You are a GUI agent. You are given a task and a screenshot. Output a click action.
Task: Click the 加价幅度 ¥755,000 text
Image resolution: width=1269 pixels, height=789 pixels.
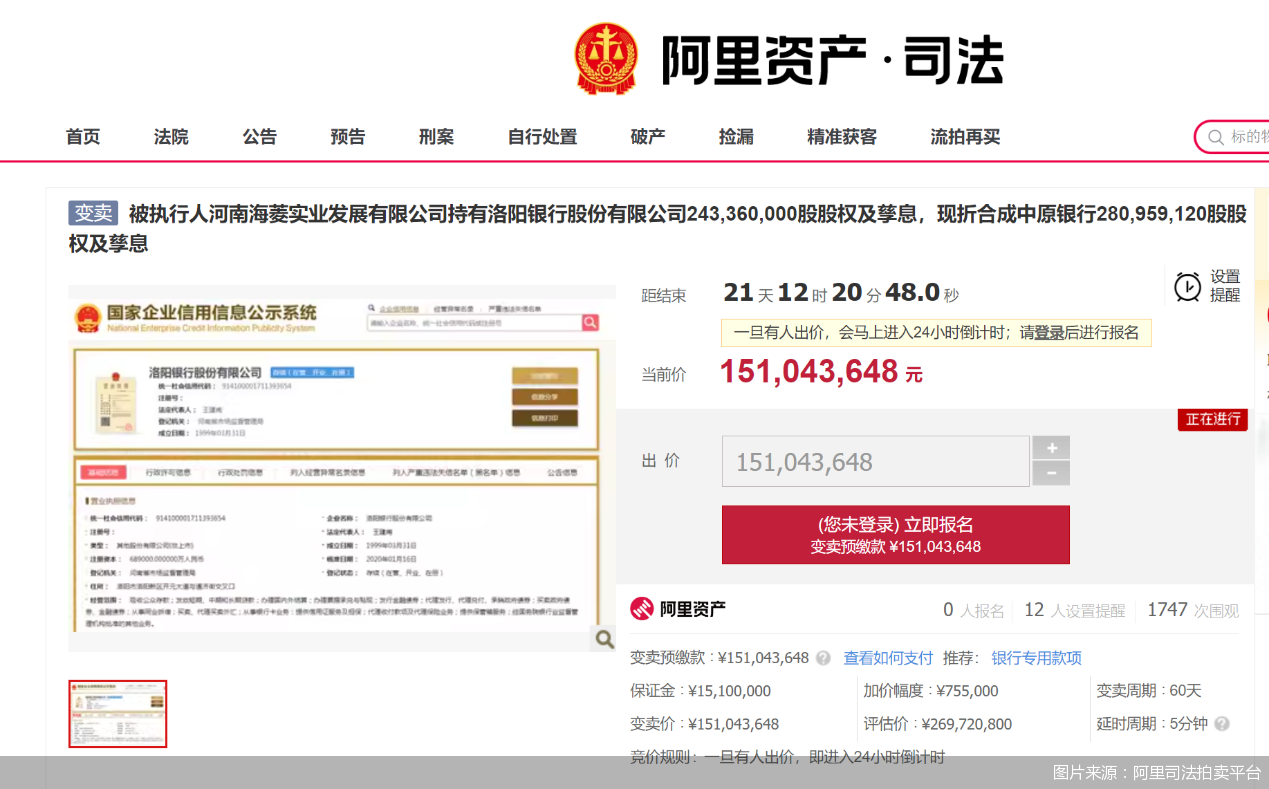931,691
